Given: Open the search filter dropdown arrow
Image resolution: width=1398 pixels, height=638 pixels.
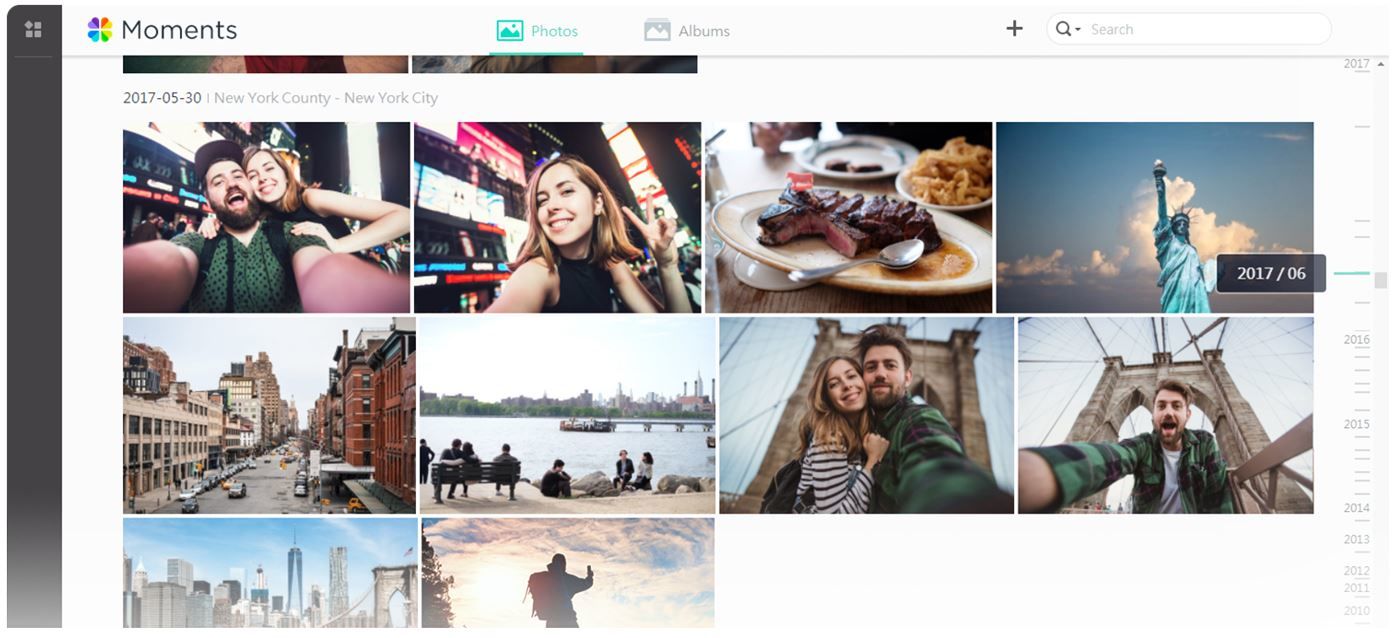Looking at the screenshot, I should (1077, 30).
